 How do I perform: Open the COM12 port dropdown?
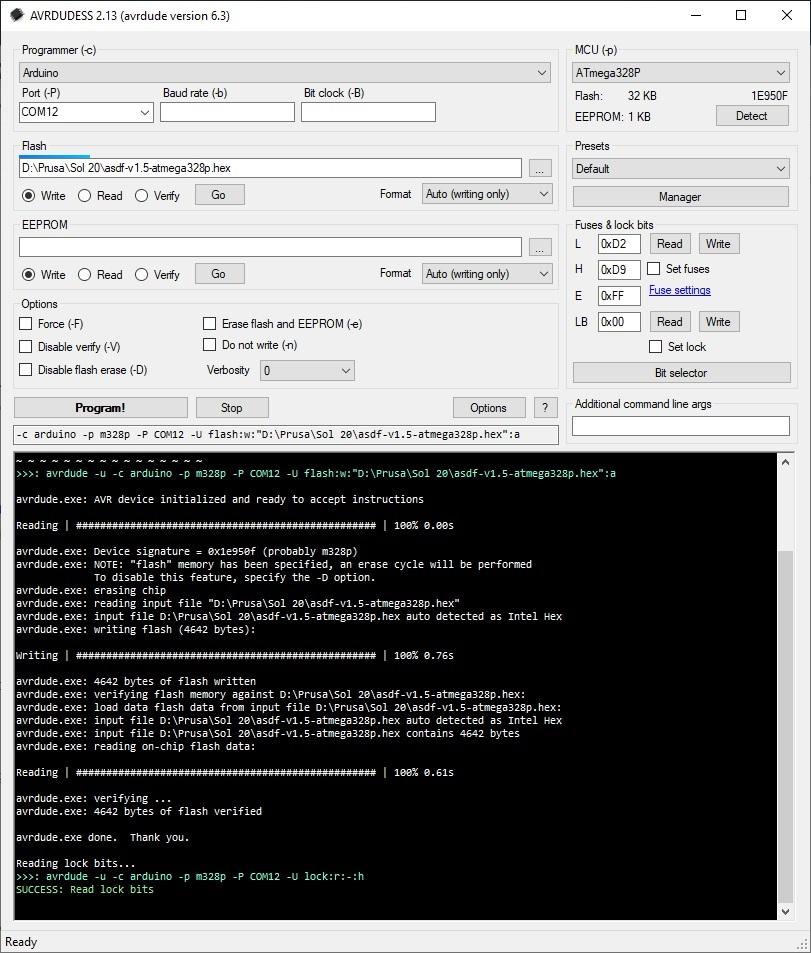[x=86, y=113]
